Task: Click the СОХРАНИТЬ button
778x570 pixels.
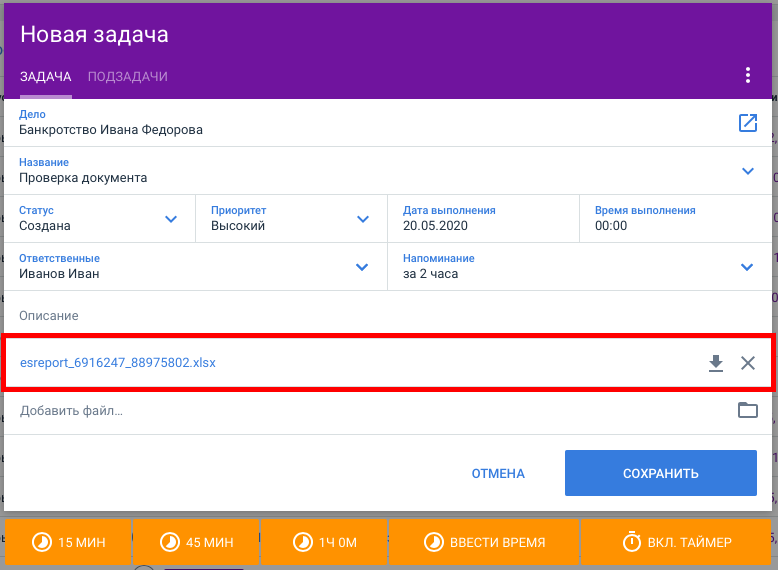Action: click(661, 473)
